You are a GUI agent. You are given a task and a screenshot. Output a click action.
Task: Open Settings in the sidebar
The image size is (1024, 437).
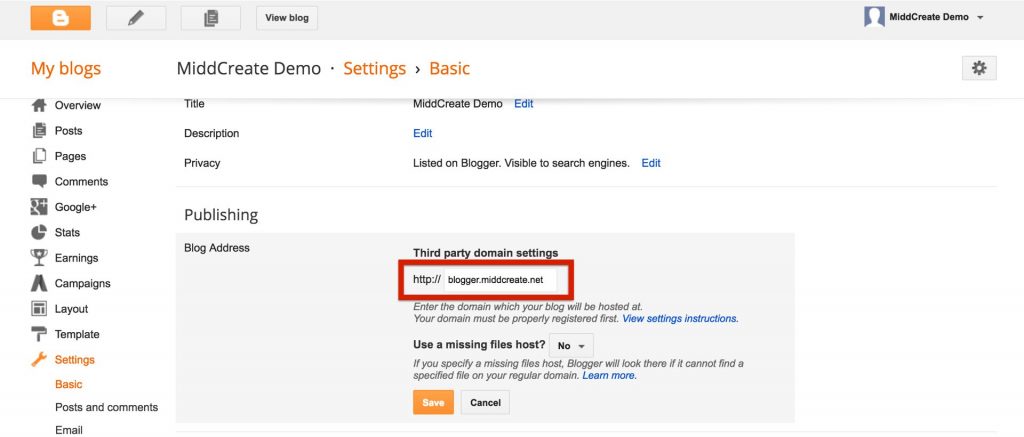coord(74,360)
